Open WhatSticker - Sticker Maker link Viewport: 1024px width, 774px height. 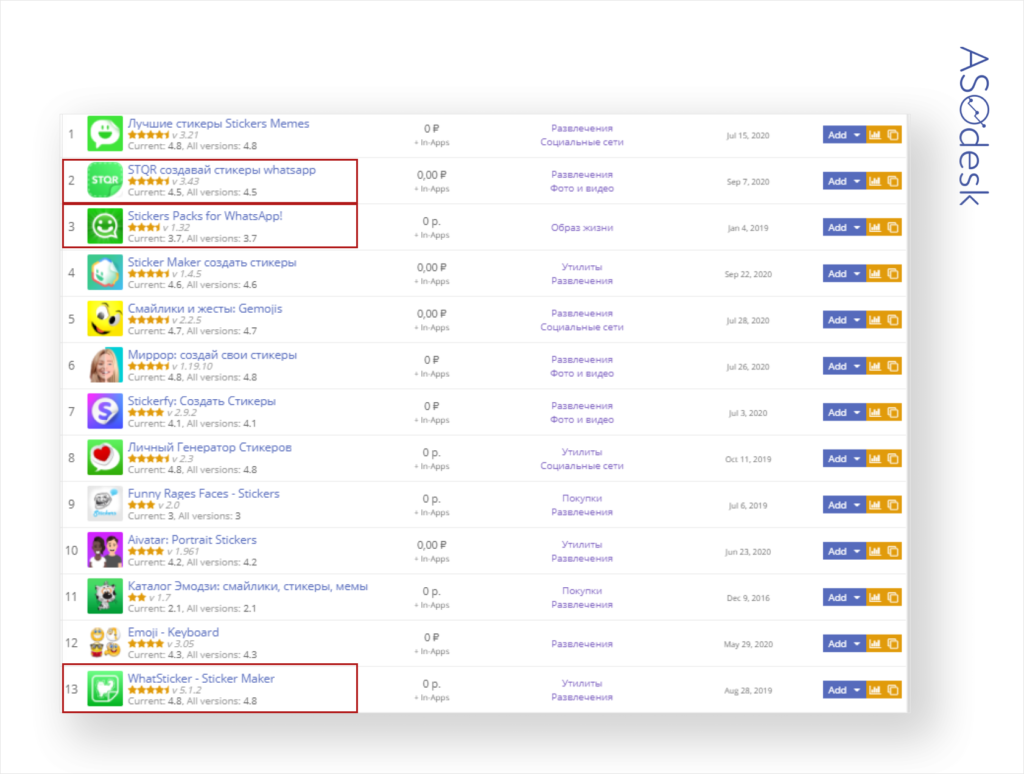[x=200, y=679]
